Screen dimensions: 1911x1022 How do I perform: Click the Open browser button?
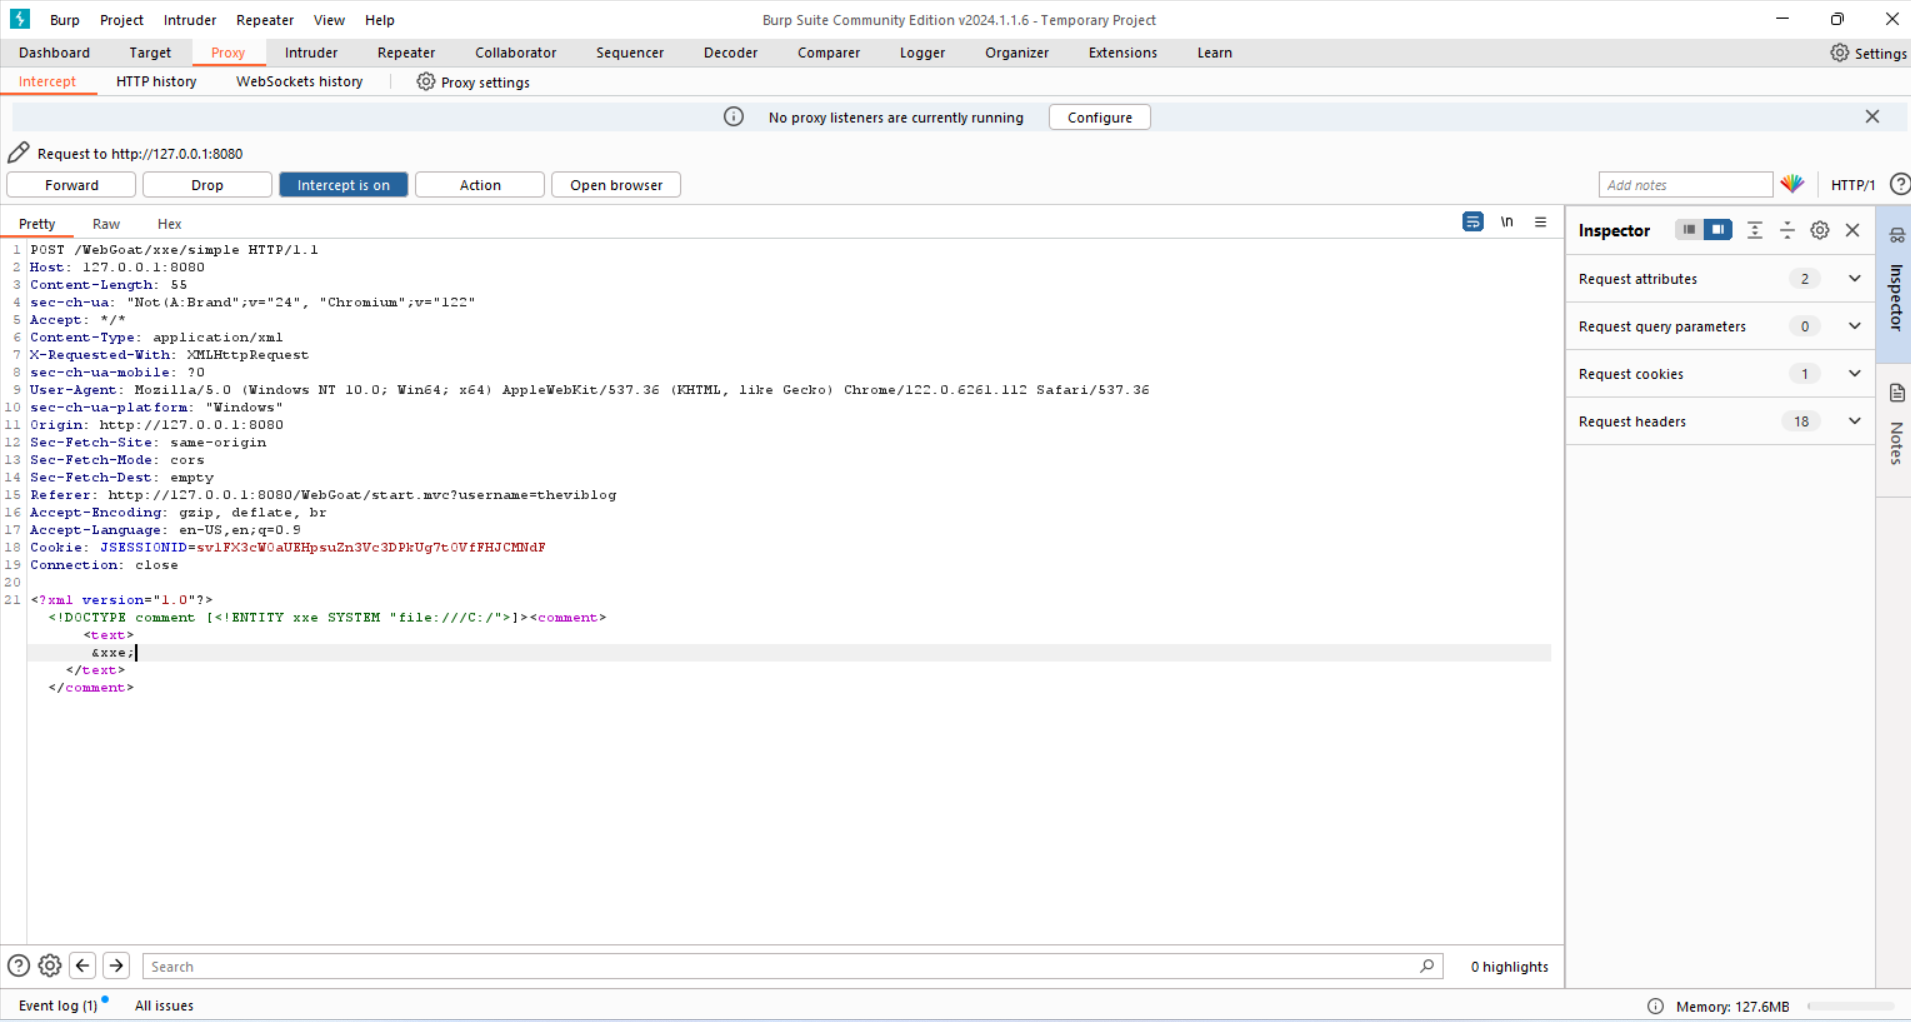click(x=616, y=185)
